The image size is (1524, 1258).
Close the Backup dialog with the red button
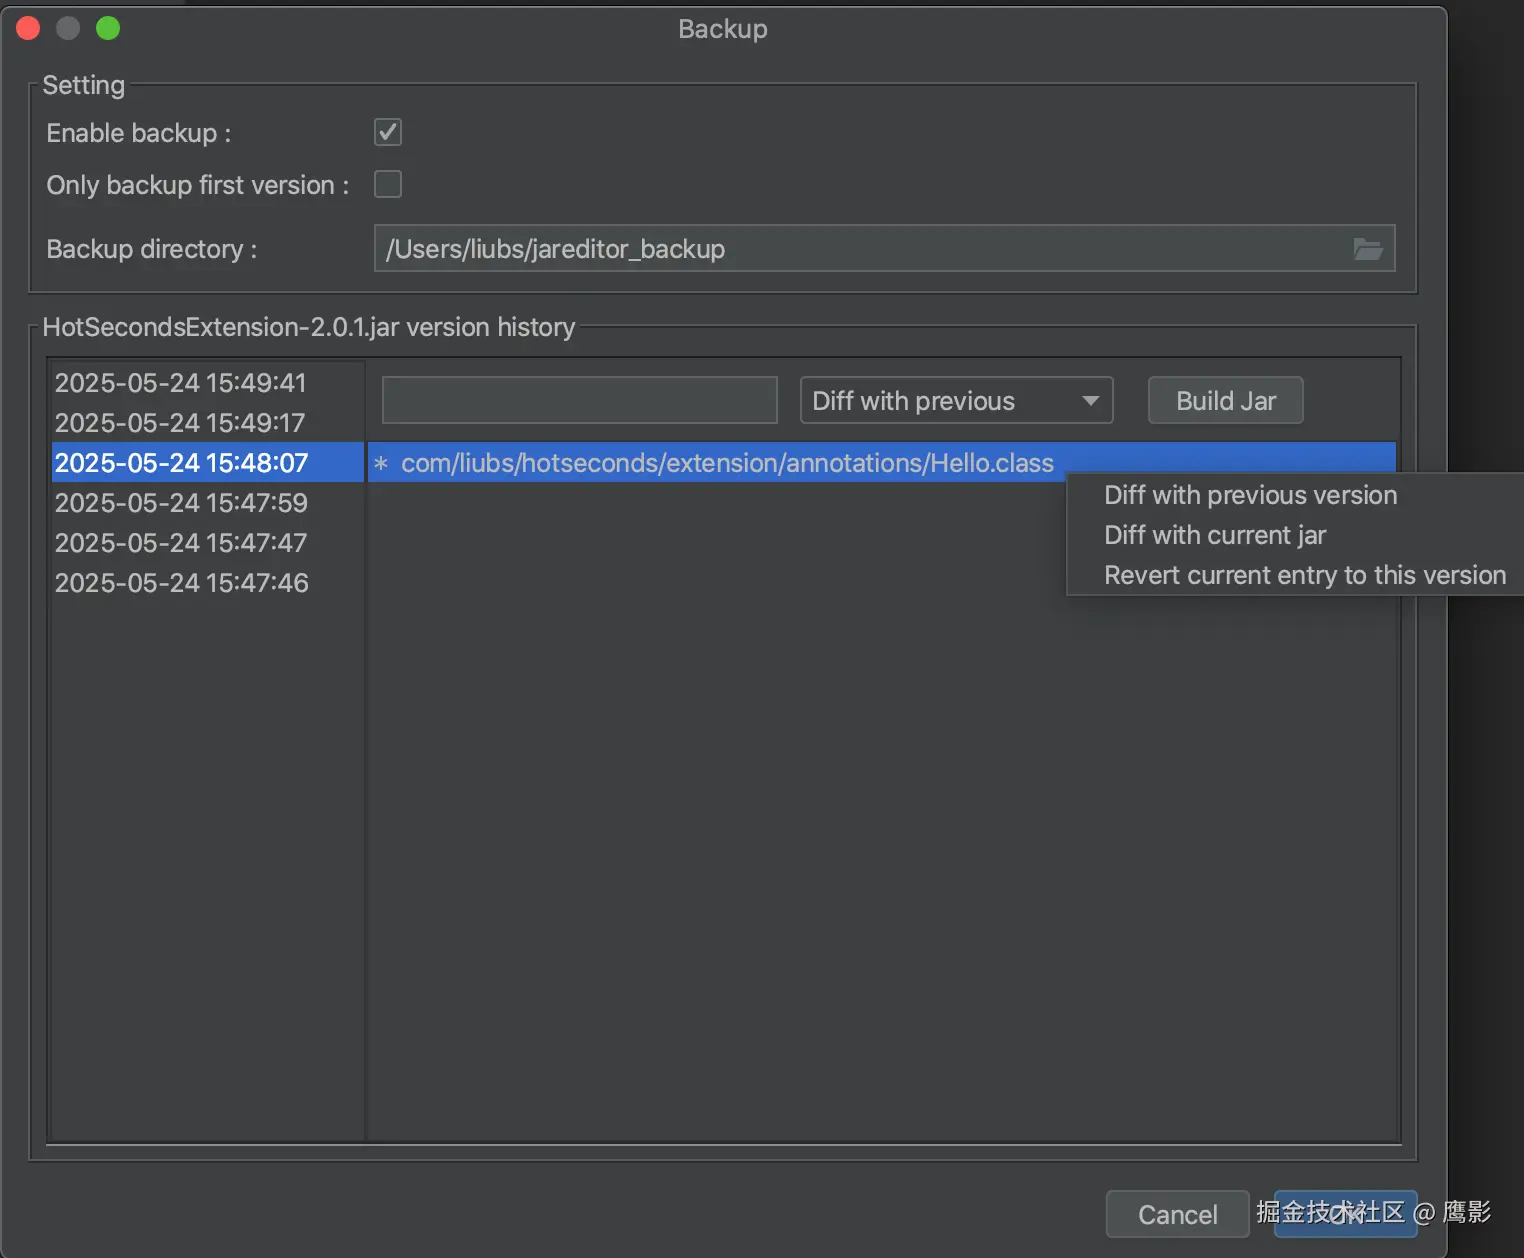28,29
